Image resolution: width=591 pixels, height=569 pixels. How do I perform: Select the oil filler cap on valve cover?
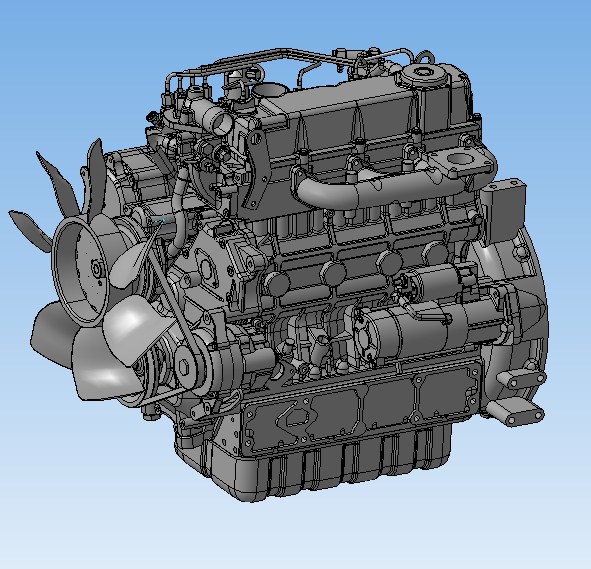point(423,75)
